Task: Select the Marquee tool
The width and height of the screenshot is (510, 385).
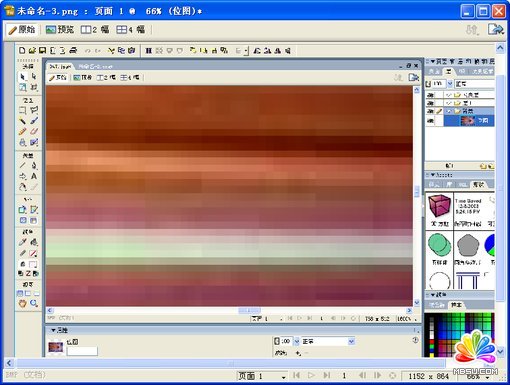Action: tap(22, 110)
